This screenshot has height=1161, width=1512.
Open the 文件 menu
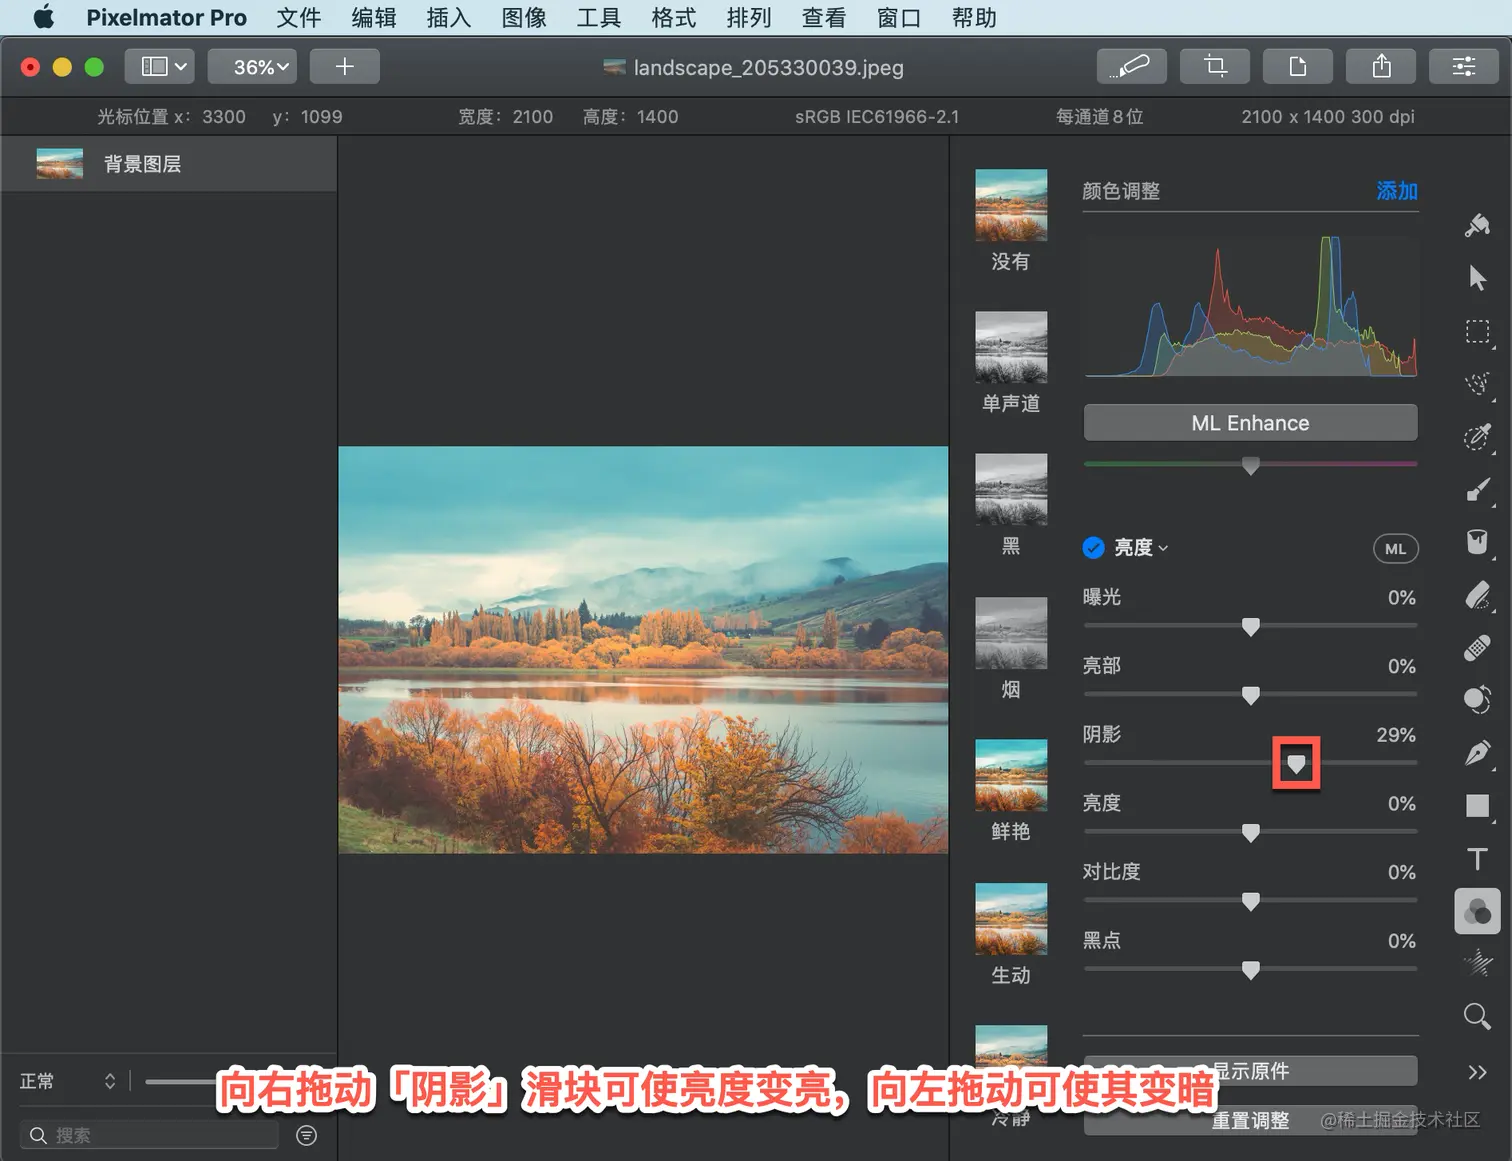tap(299, 17)
